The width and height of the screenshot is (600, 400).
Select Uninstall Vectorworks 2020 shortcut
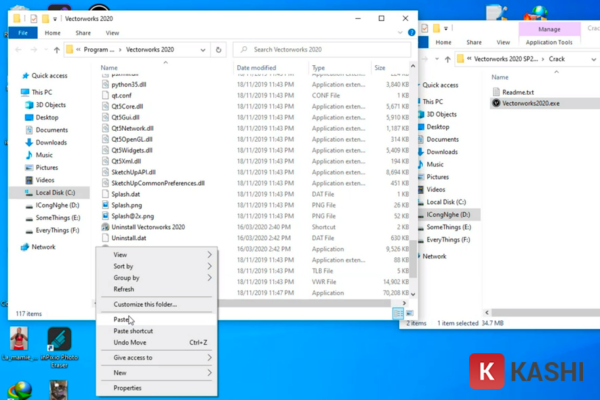(148, 227)
